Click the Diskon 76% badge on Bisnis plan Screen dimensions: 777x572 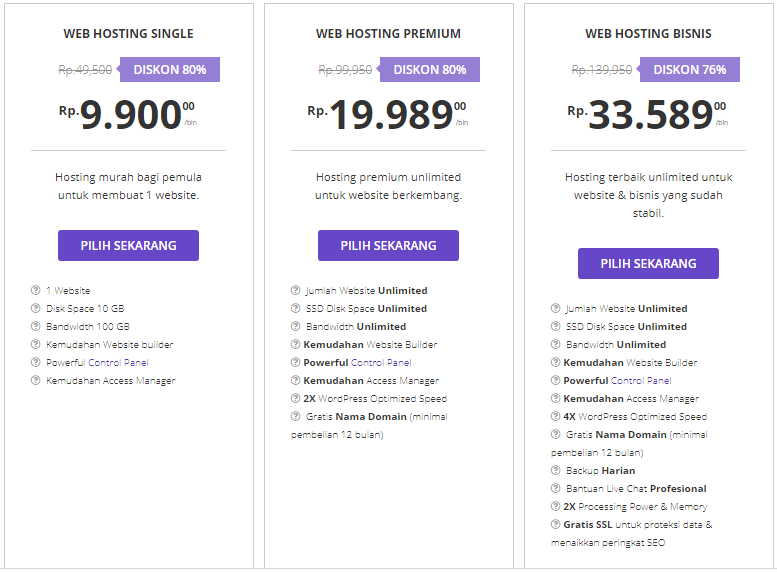[690, 70]
